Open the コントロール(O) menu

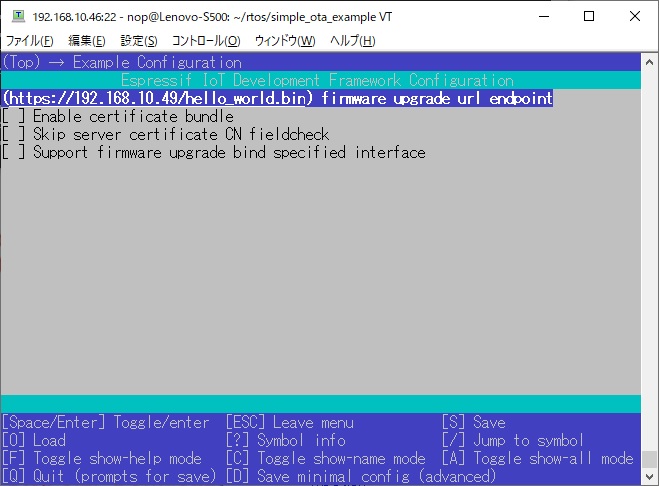point(206,41)
